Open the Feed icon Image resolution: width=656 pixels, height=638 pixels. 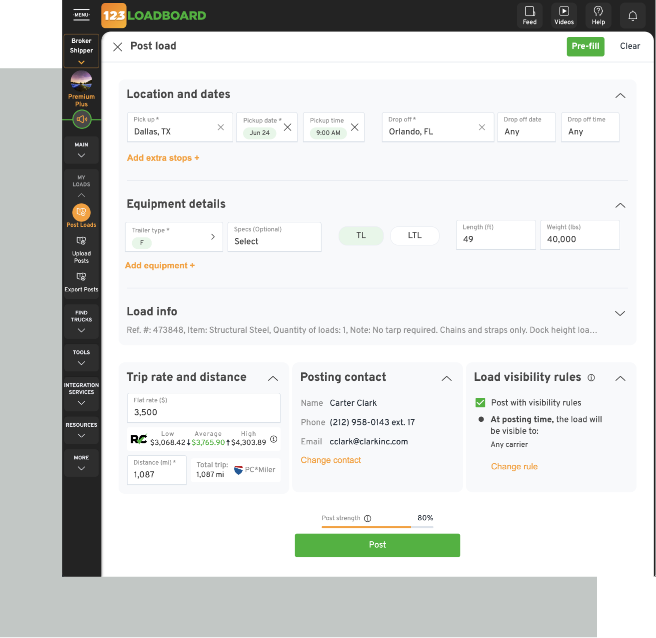[529, 15]
